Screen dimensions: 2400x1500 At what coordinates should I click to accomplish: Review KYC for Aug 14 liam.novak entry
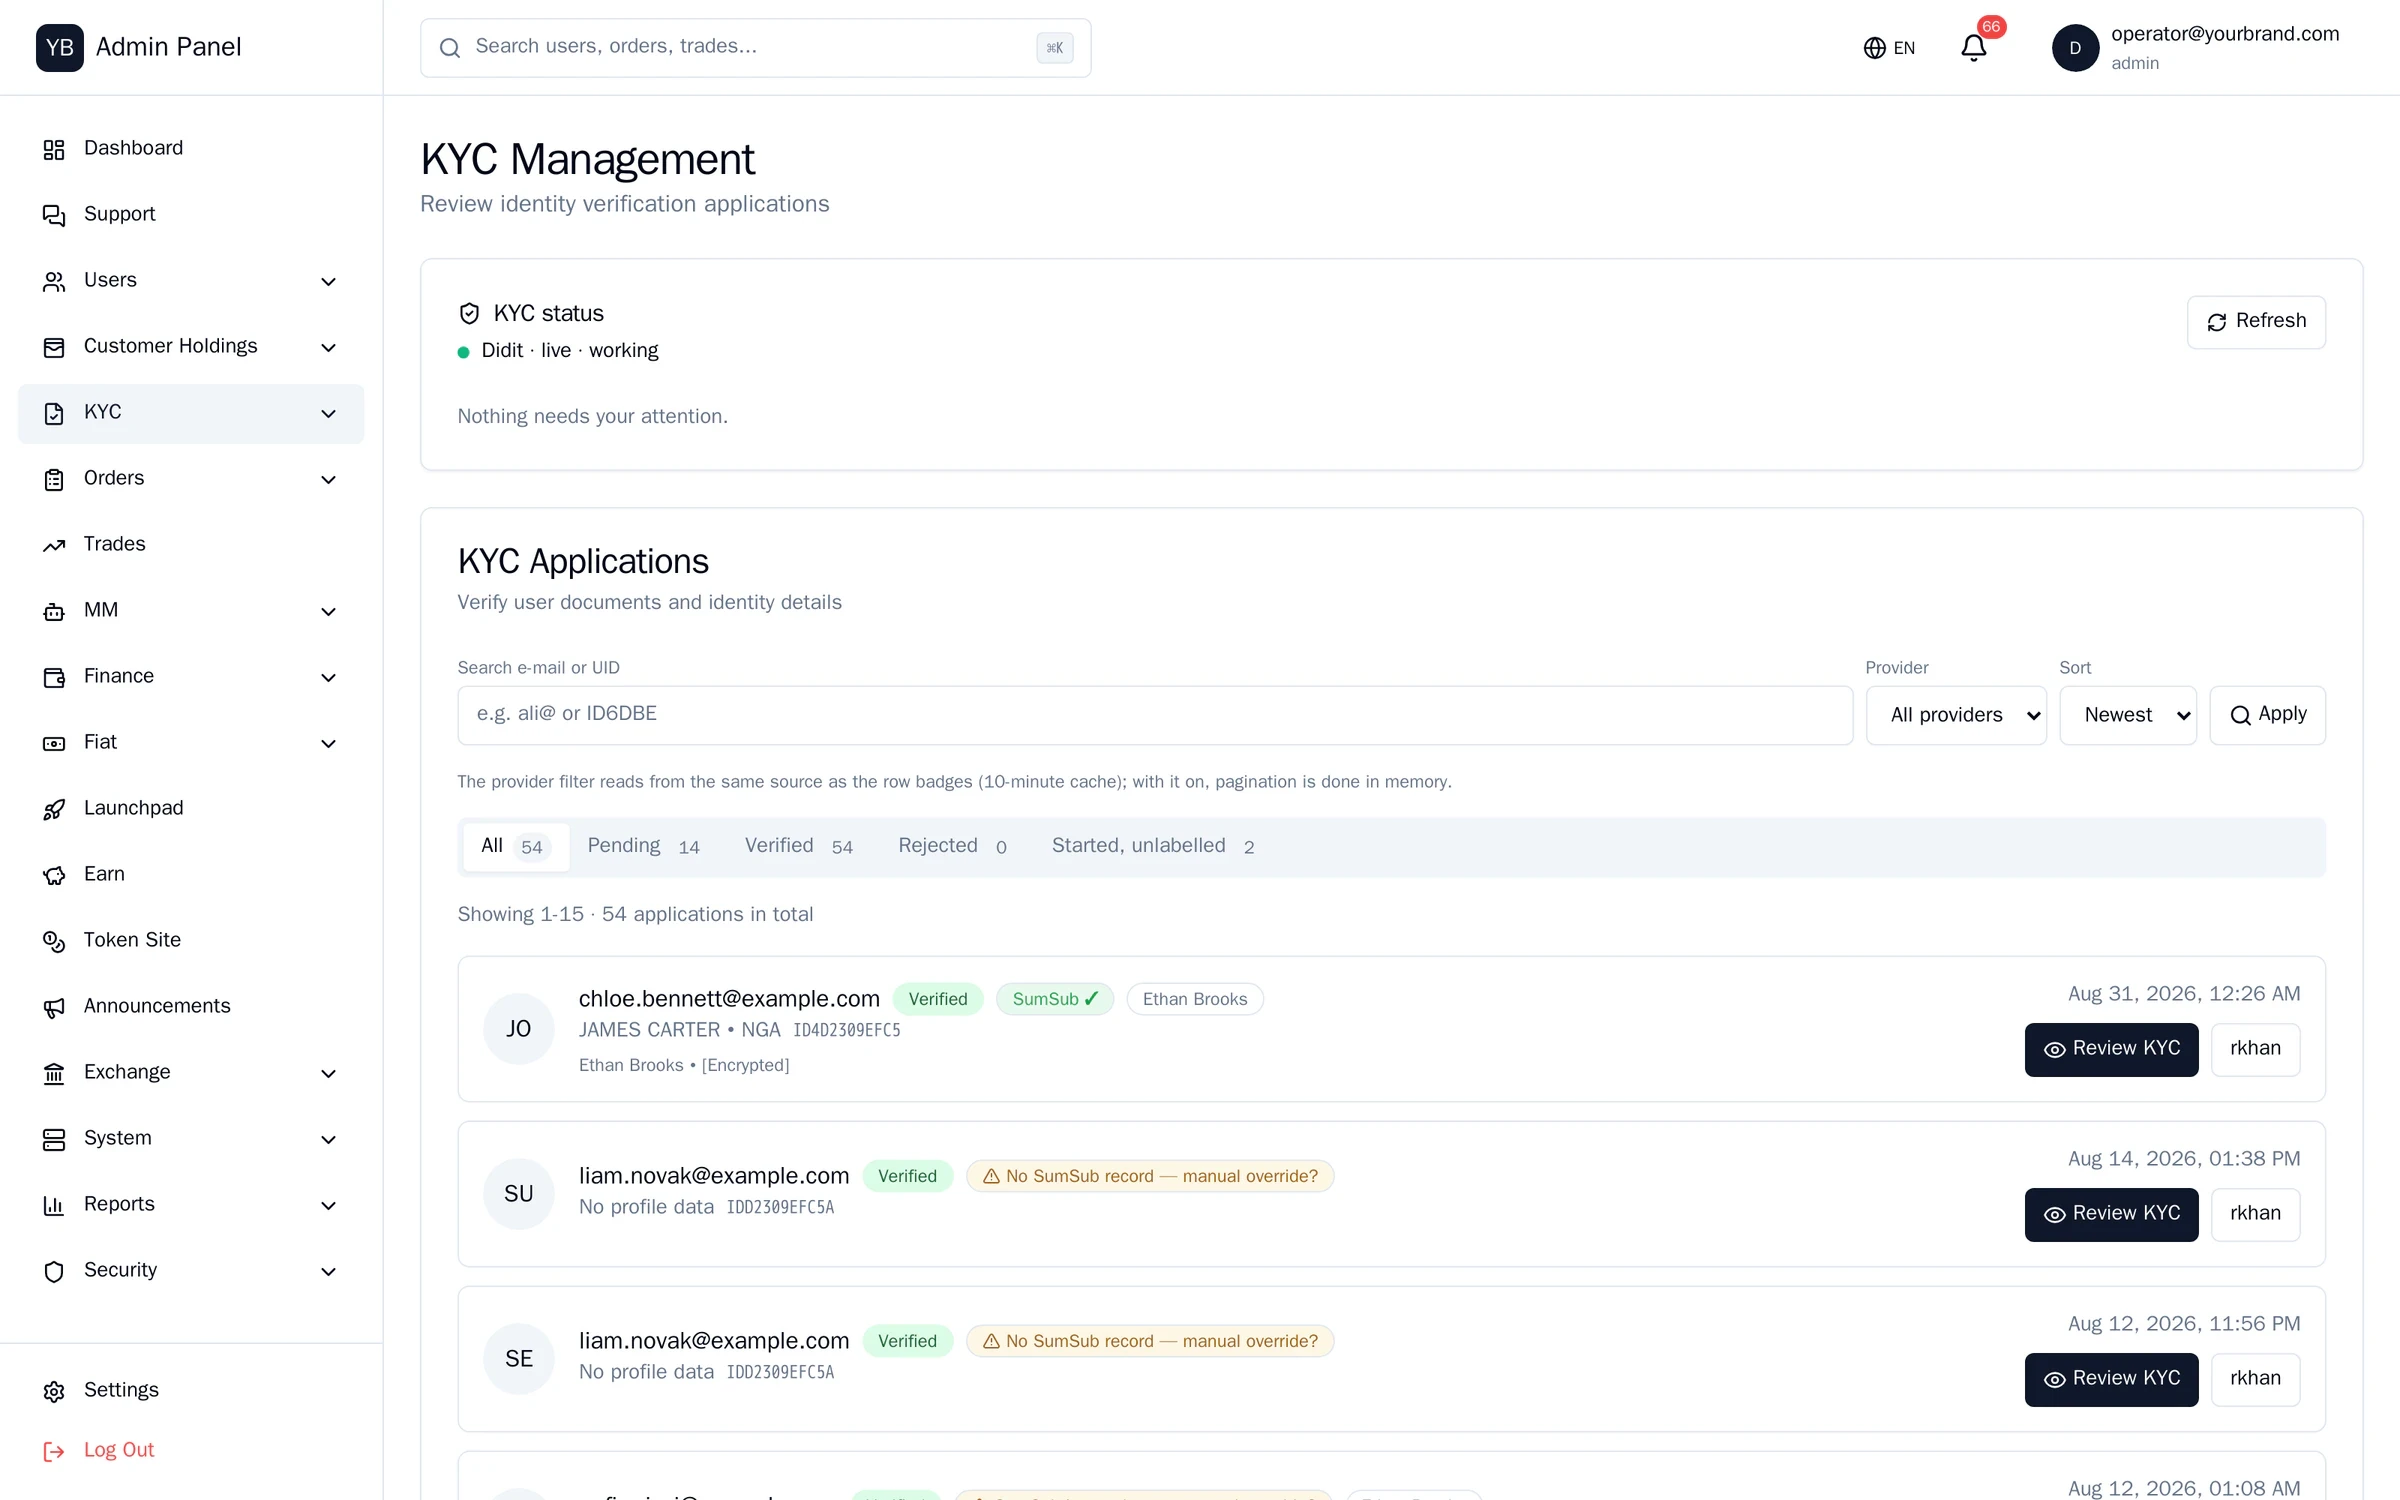tap(2111, 1215)
